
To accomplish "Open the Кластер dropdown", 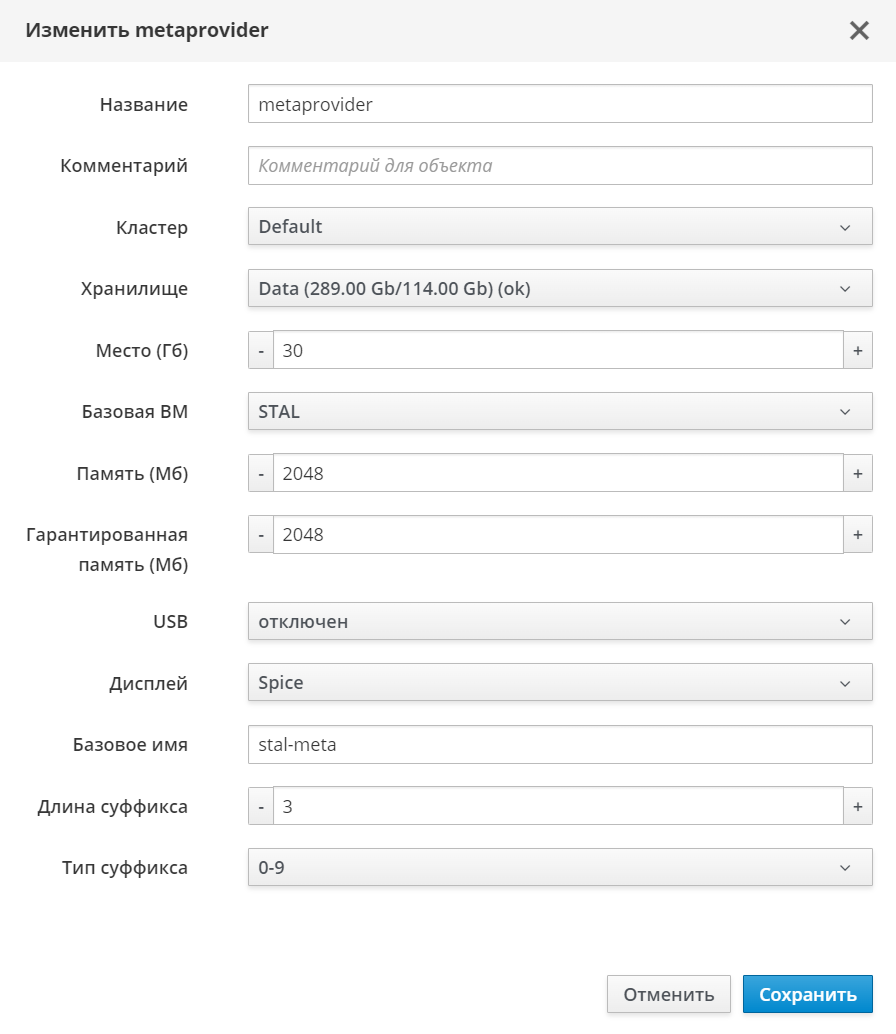I will click(x=560, y=227).
